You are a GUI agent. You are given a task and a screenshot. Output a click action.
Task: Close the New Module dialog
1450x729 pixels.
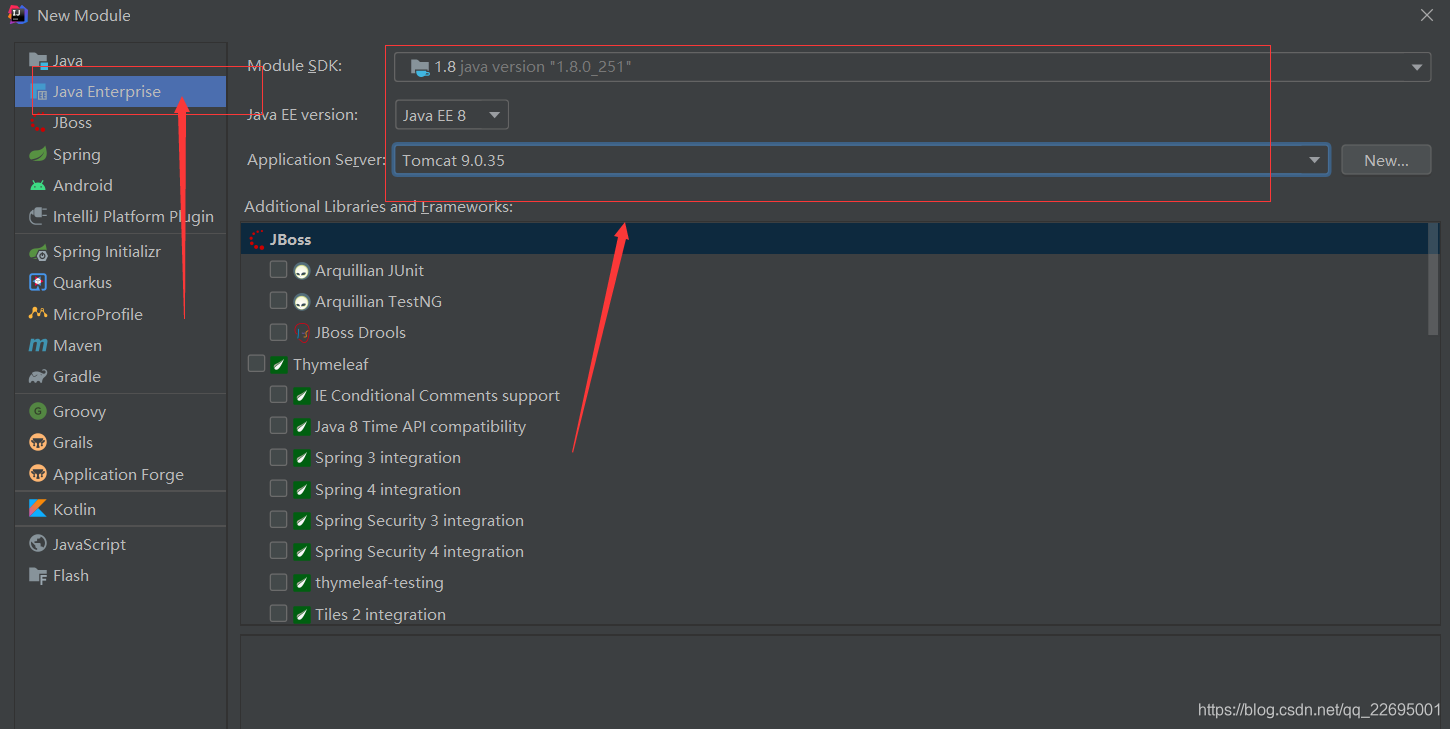(1427, 15)
